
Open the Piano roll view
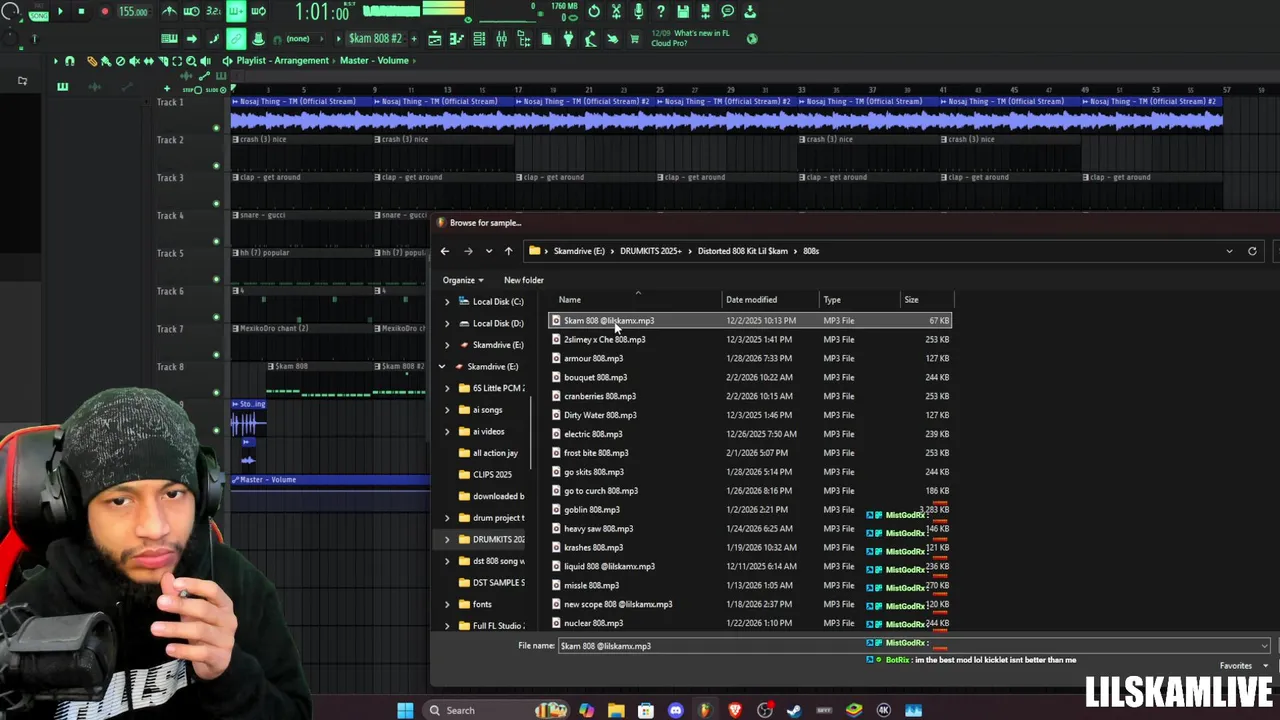coord(456,39)
